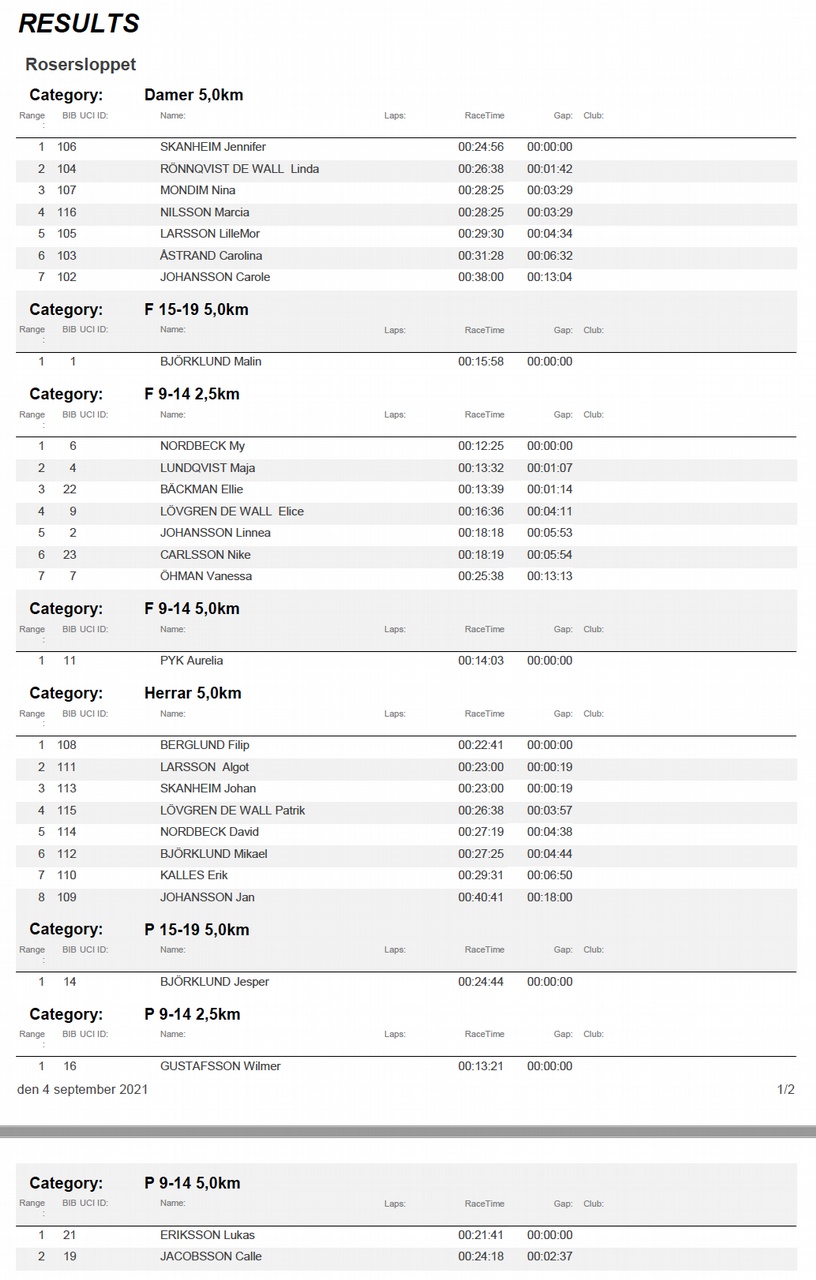
Task: Click ERIKSSON Lukas result row
Action: pyautogui.click(x=407, y=1235)
